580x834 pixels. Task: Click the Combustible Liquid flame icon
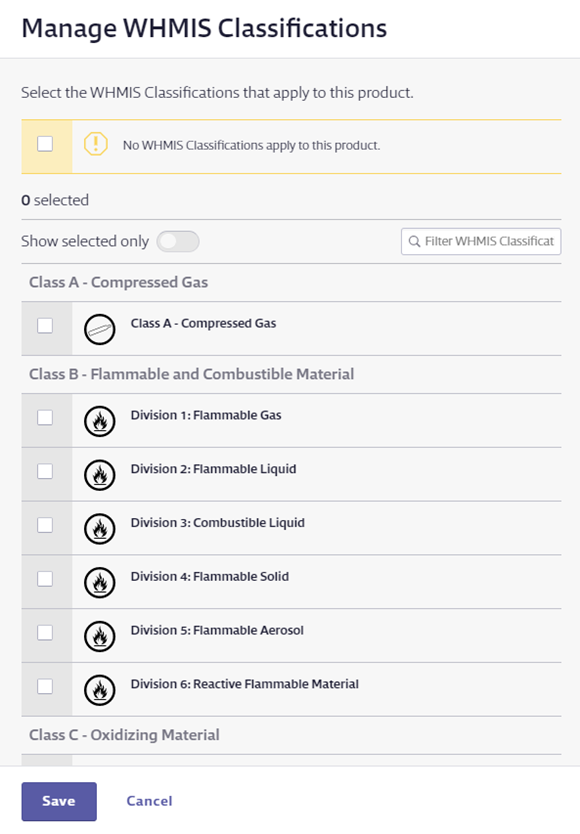(x=100, y=529)
